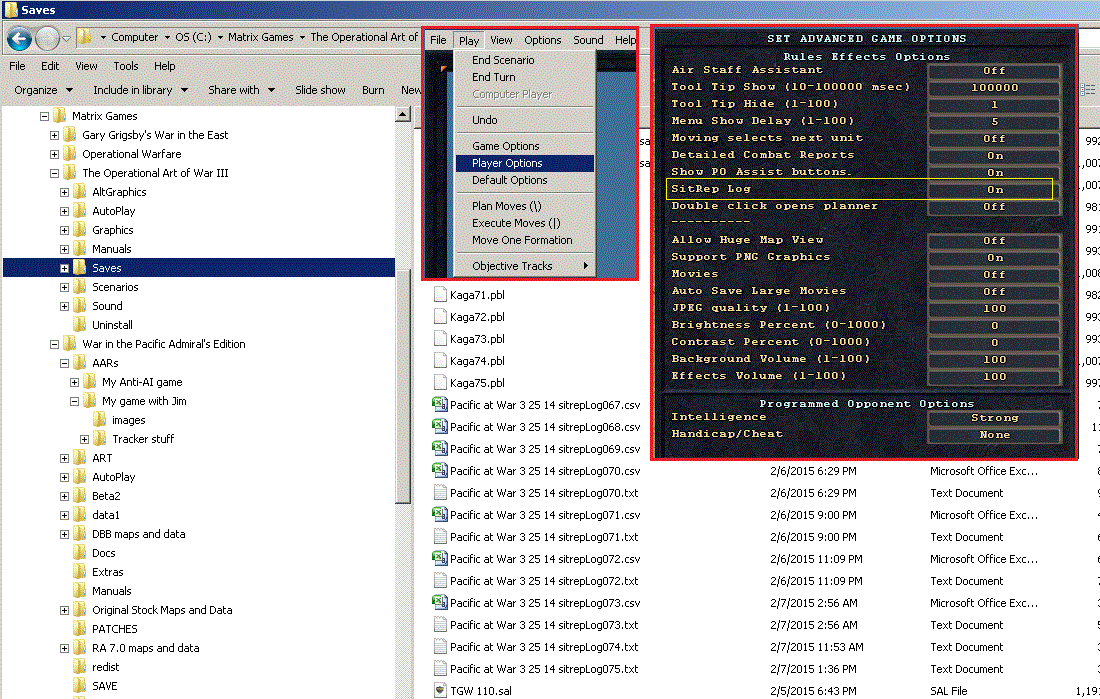Click the Excel icon of sitrepLog069.csv
1100x699 pixels.
coord(440,448)
